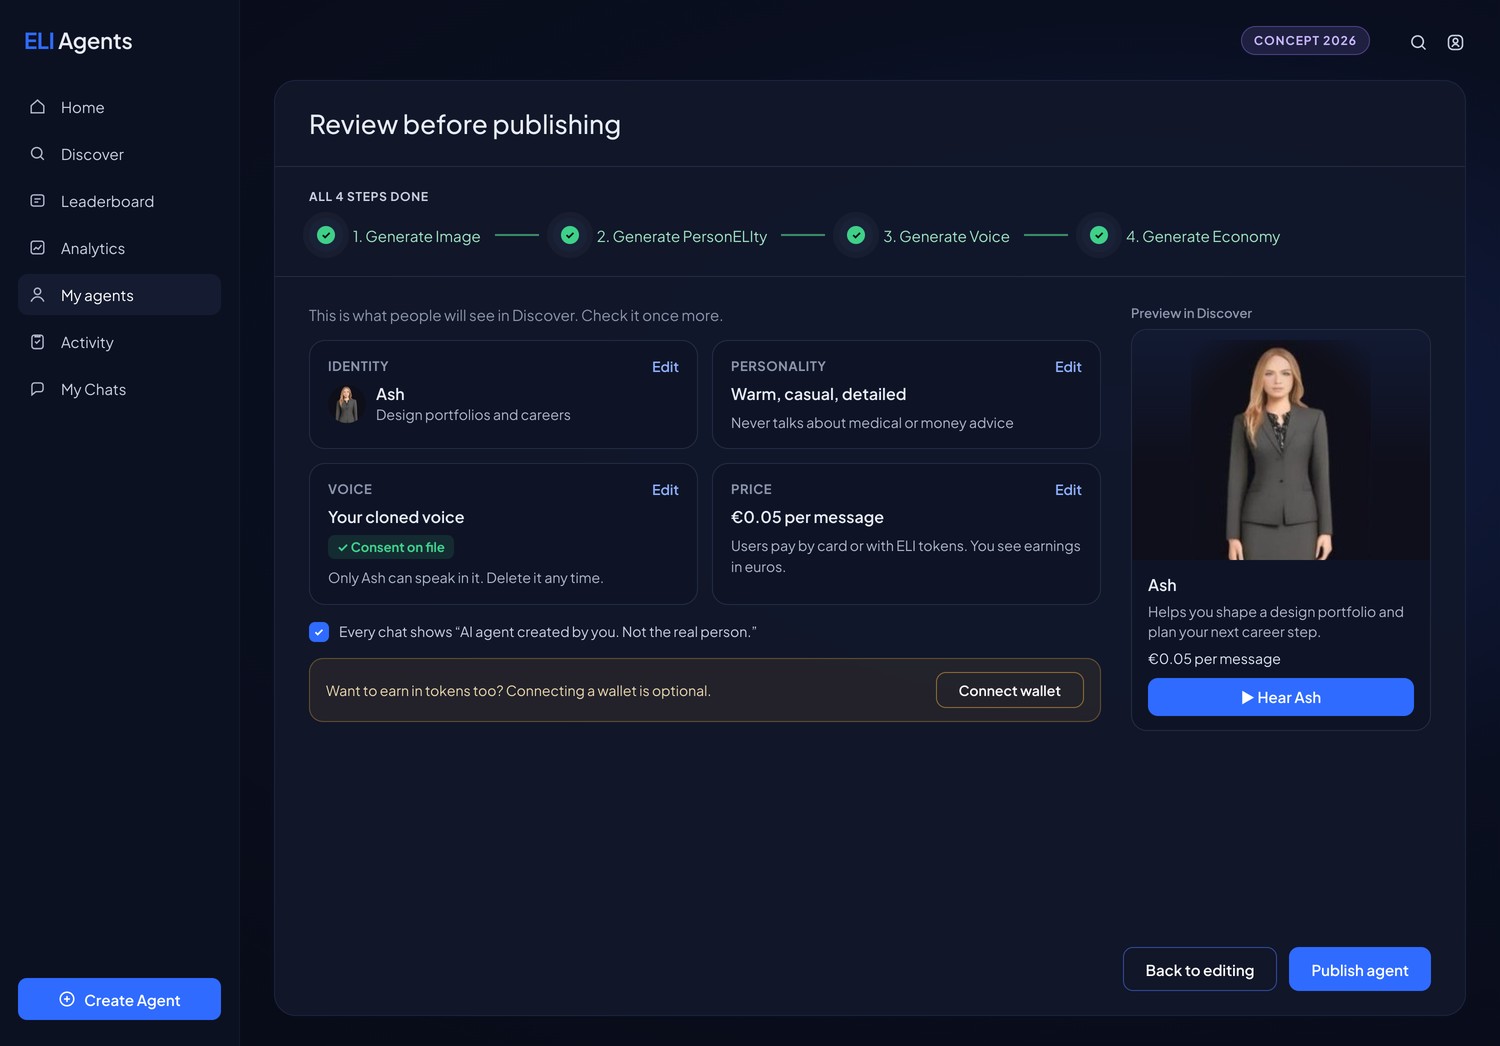The width and height of the screenshot is (1500, 1046).
Task: Click the ELI Agents logo
Action: 78,41
